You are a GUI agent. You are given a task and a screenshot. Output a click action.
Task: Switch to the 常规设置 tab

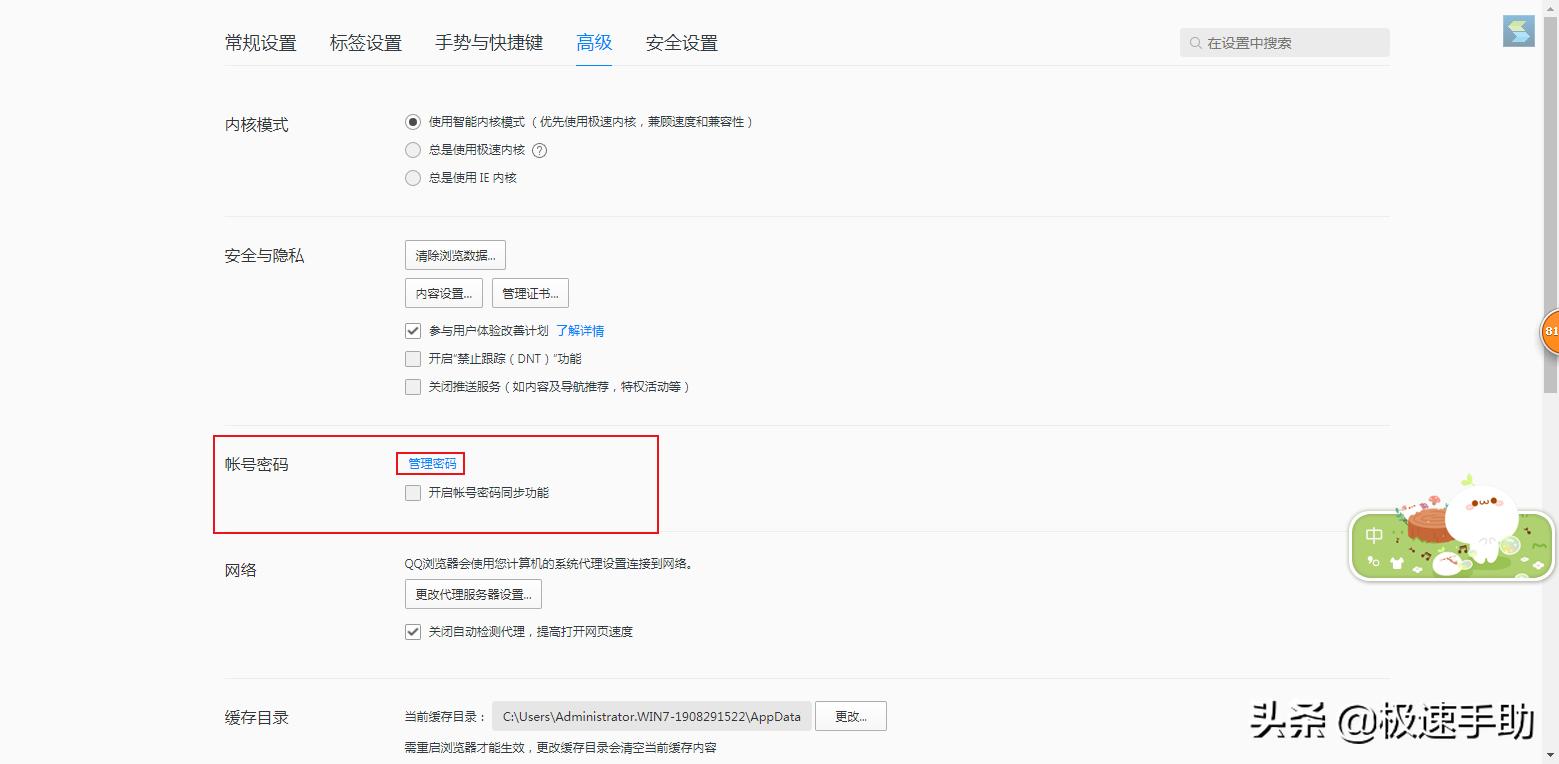[x=260, y=42]
